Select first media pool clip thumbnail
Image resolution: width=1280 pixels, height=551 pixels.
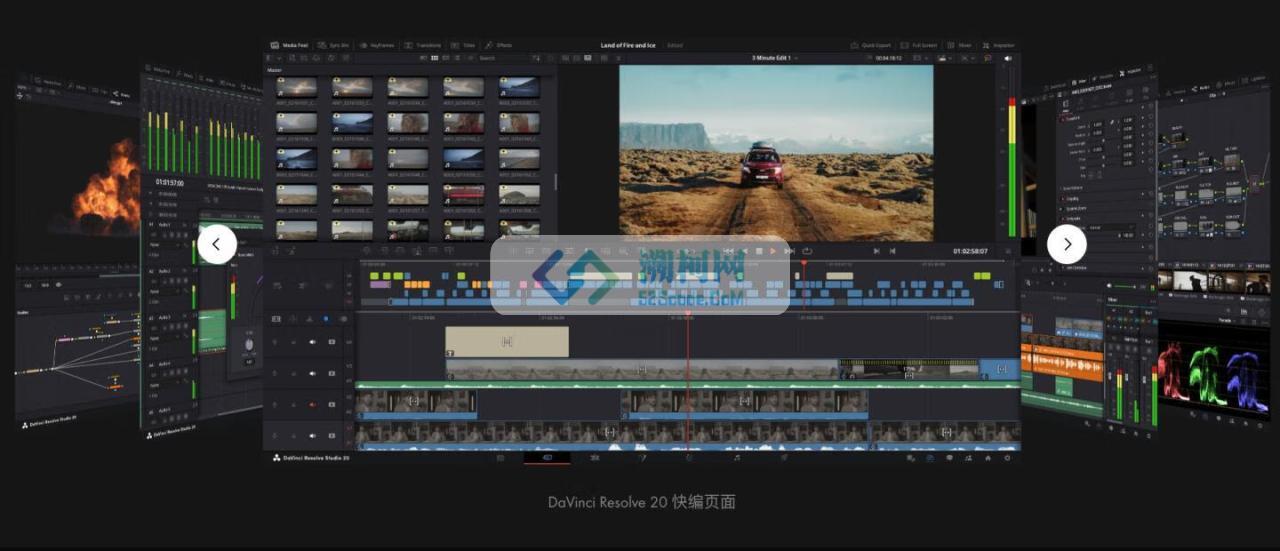coord(296,88)
